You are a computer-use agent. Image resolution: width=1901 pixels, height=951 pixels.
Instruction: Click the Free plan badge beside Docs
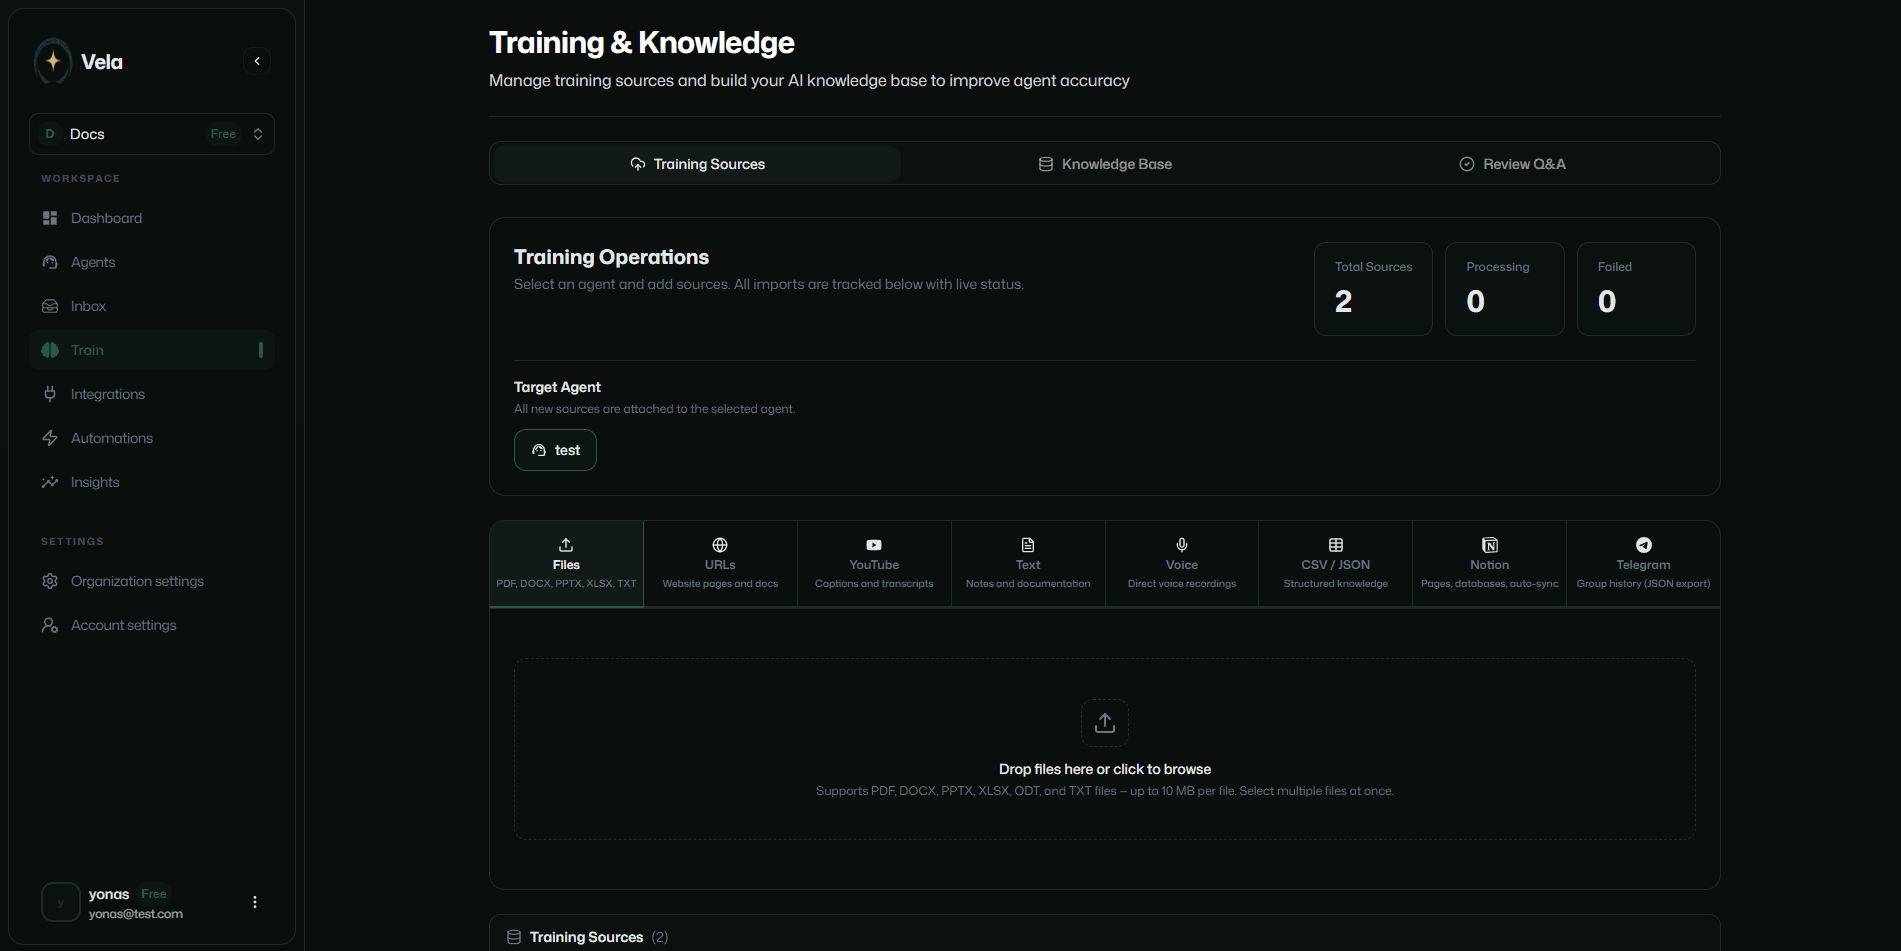tap(223, 134)
